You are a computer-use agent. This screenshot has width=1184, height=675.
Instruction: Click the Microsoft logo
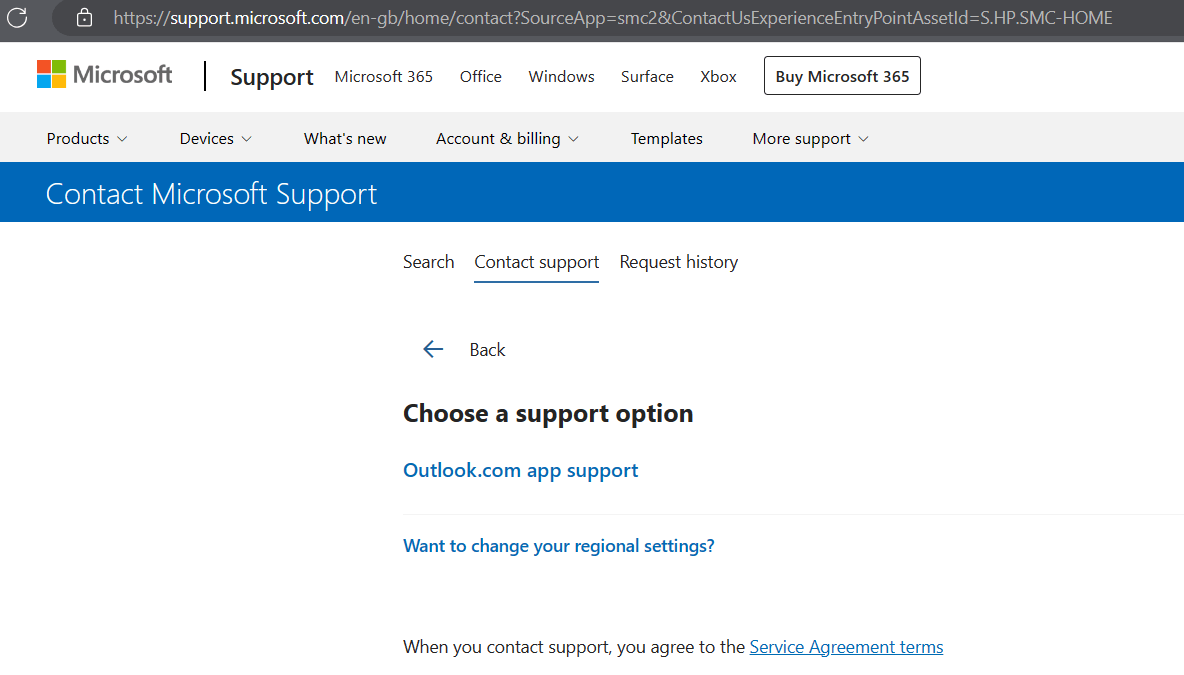(x=105, y=75)
